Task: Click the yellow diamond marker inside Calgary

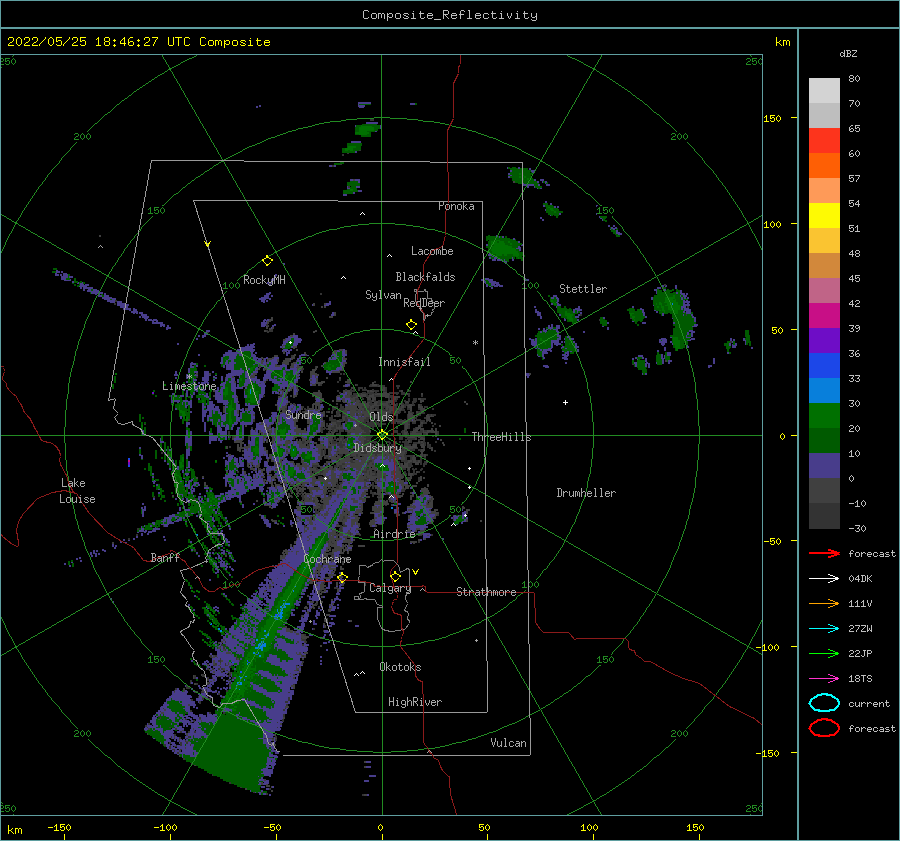Action: (395, 576)
